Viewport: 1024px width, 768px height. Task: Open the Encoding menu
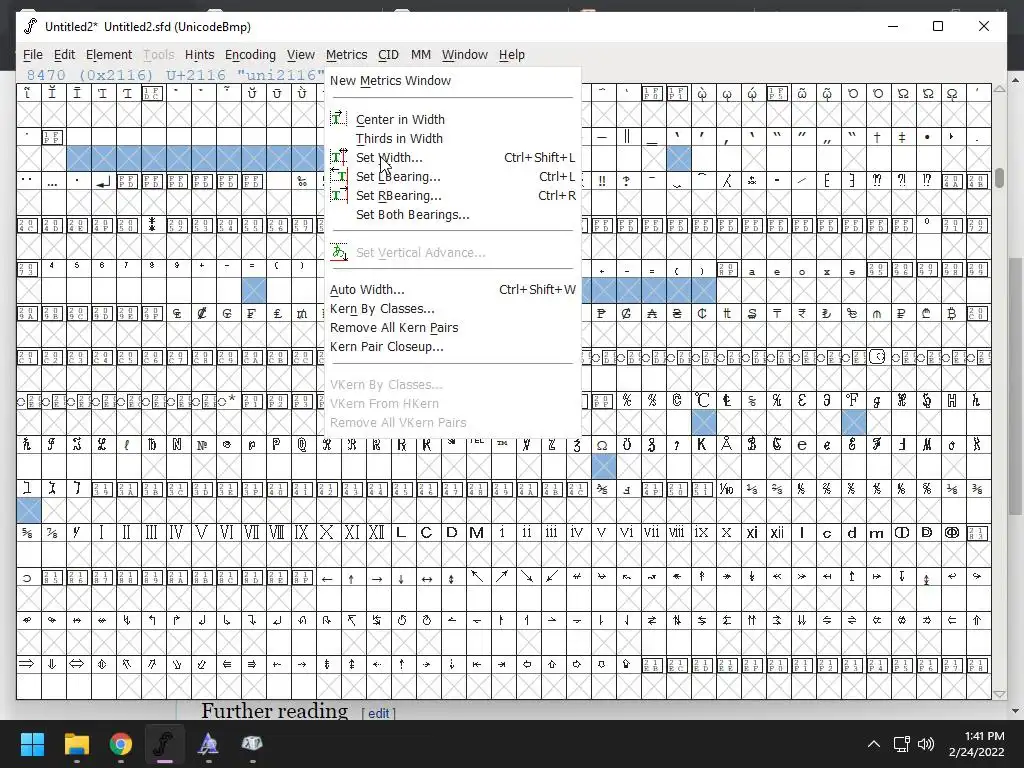(250, 55)
